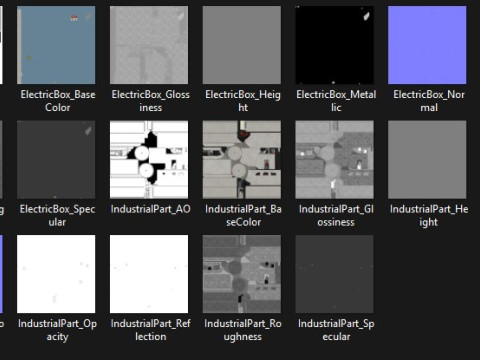Image resolution: width=480 pixels, height=360 pixels.
Task: Click the IndustrialPart_Height file name
Action: (429, 216)
